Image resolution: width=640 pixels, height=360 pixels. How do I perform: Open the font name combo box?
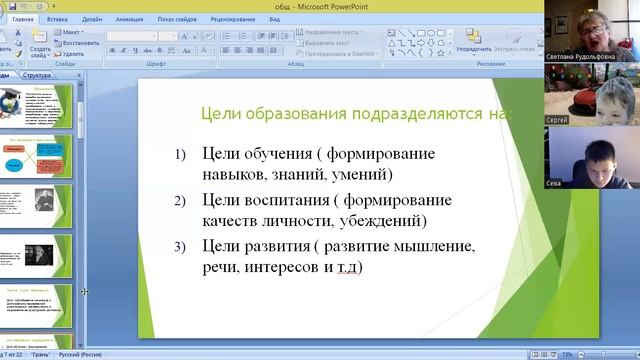[x=131, y=36]
